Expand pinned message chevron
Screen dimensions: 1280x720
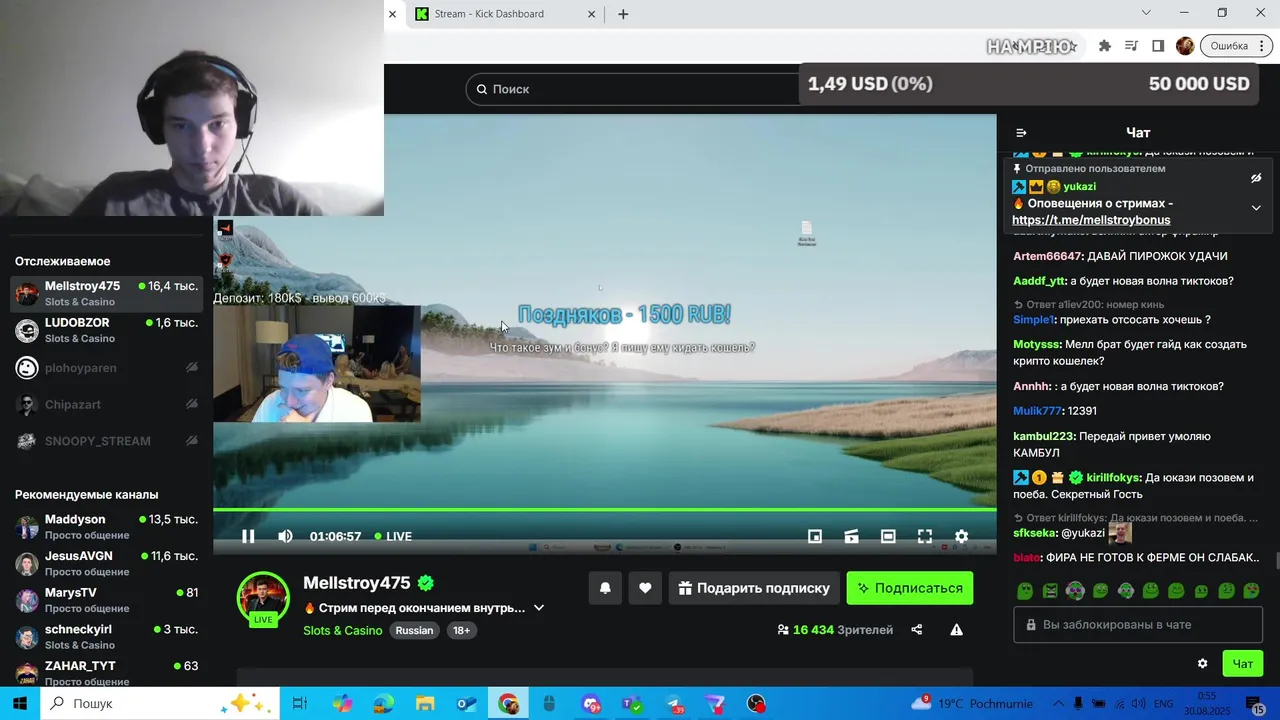pyautogui.click(x=1256, y=208)
